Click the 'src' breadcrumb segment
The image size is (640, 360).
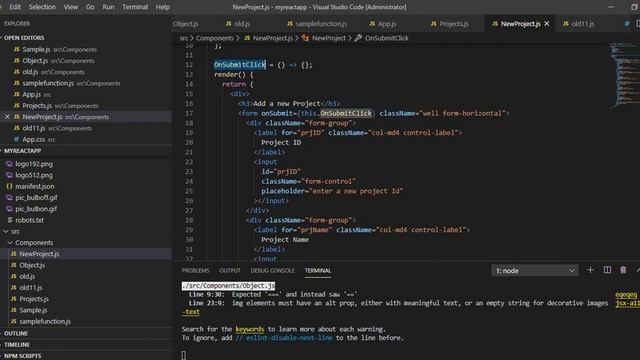pyautogui.click(x=184, y=38)
